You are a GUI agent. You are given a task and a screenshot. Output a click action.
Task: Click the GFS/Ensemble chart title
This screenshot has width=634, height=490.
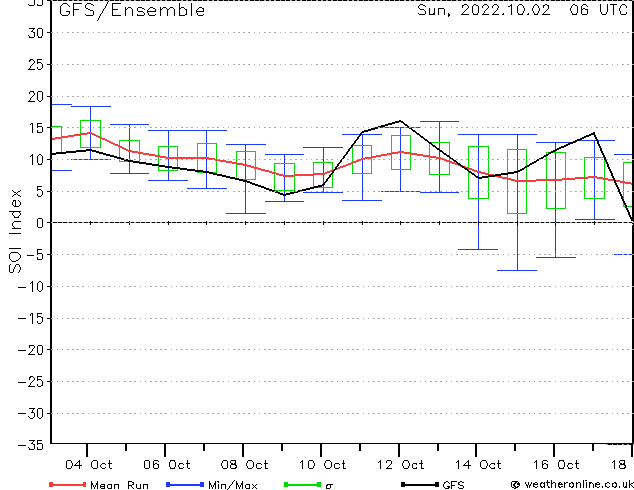132,11
